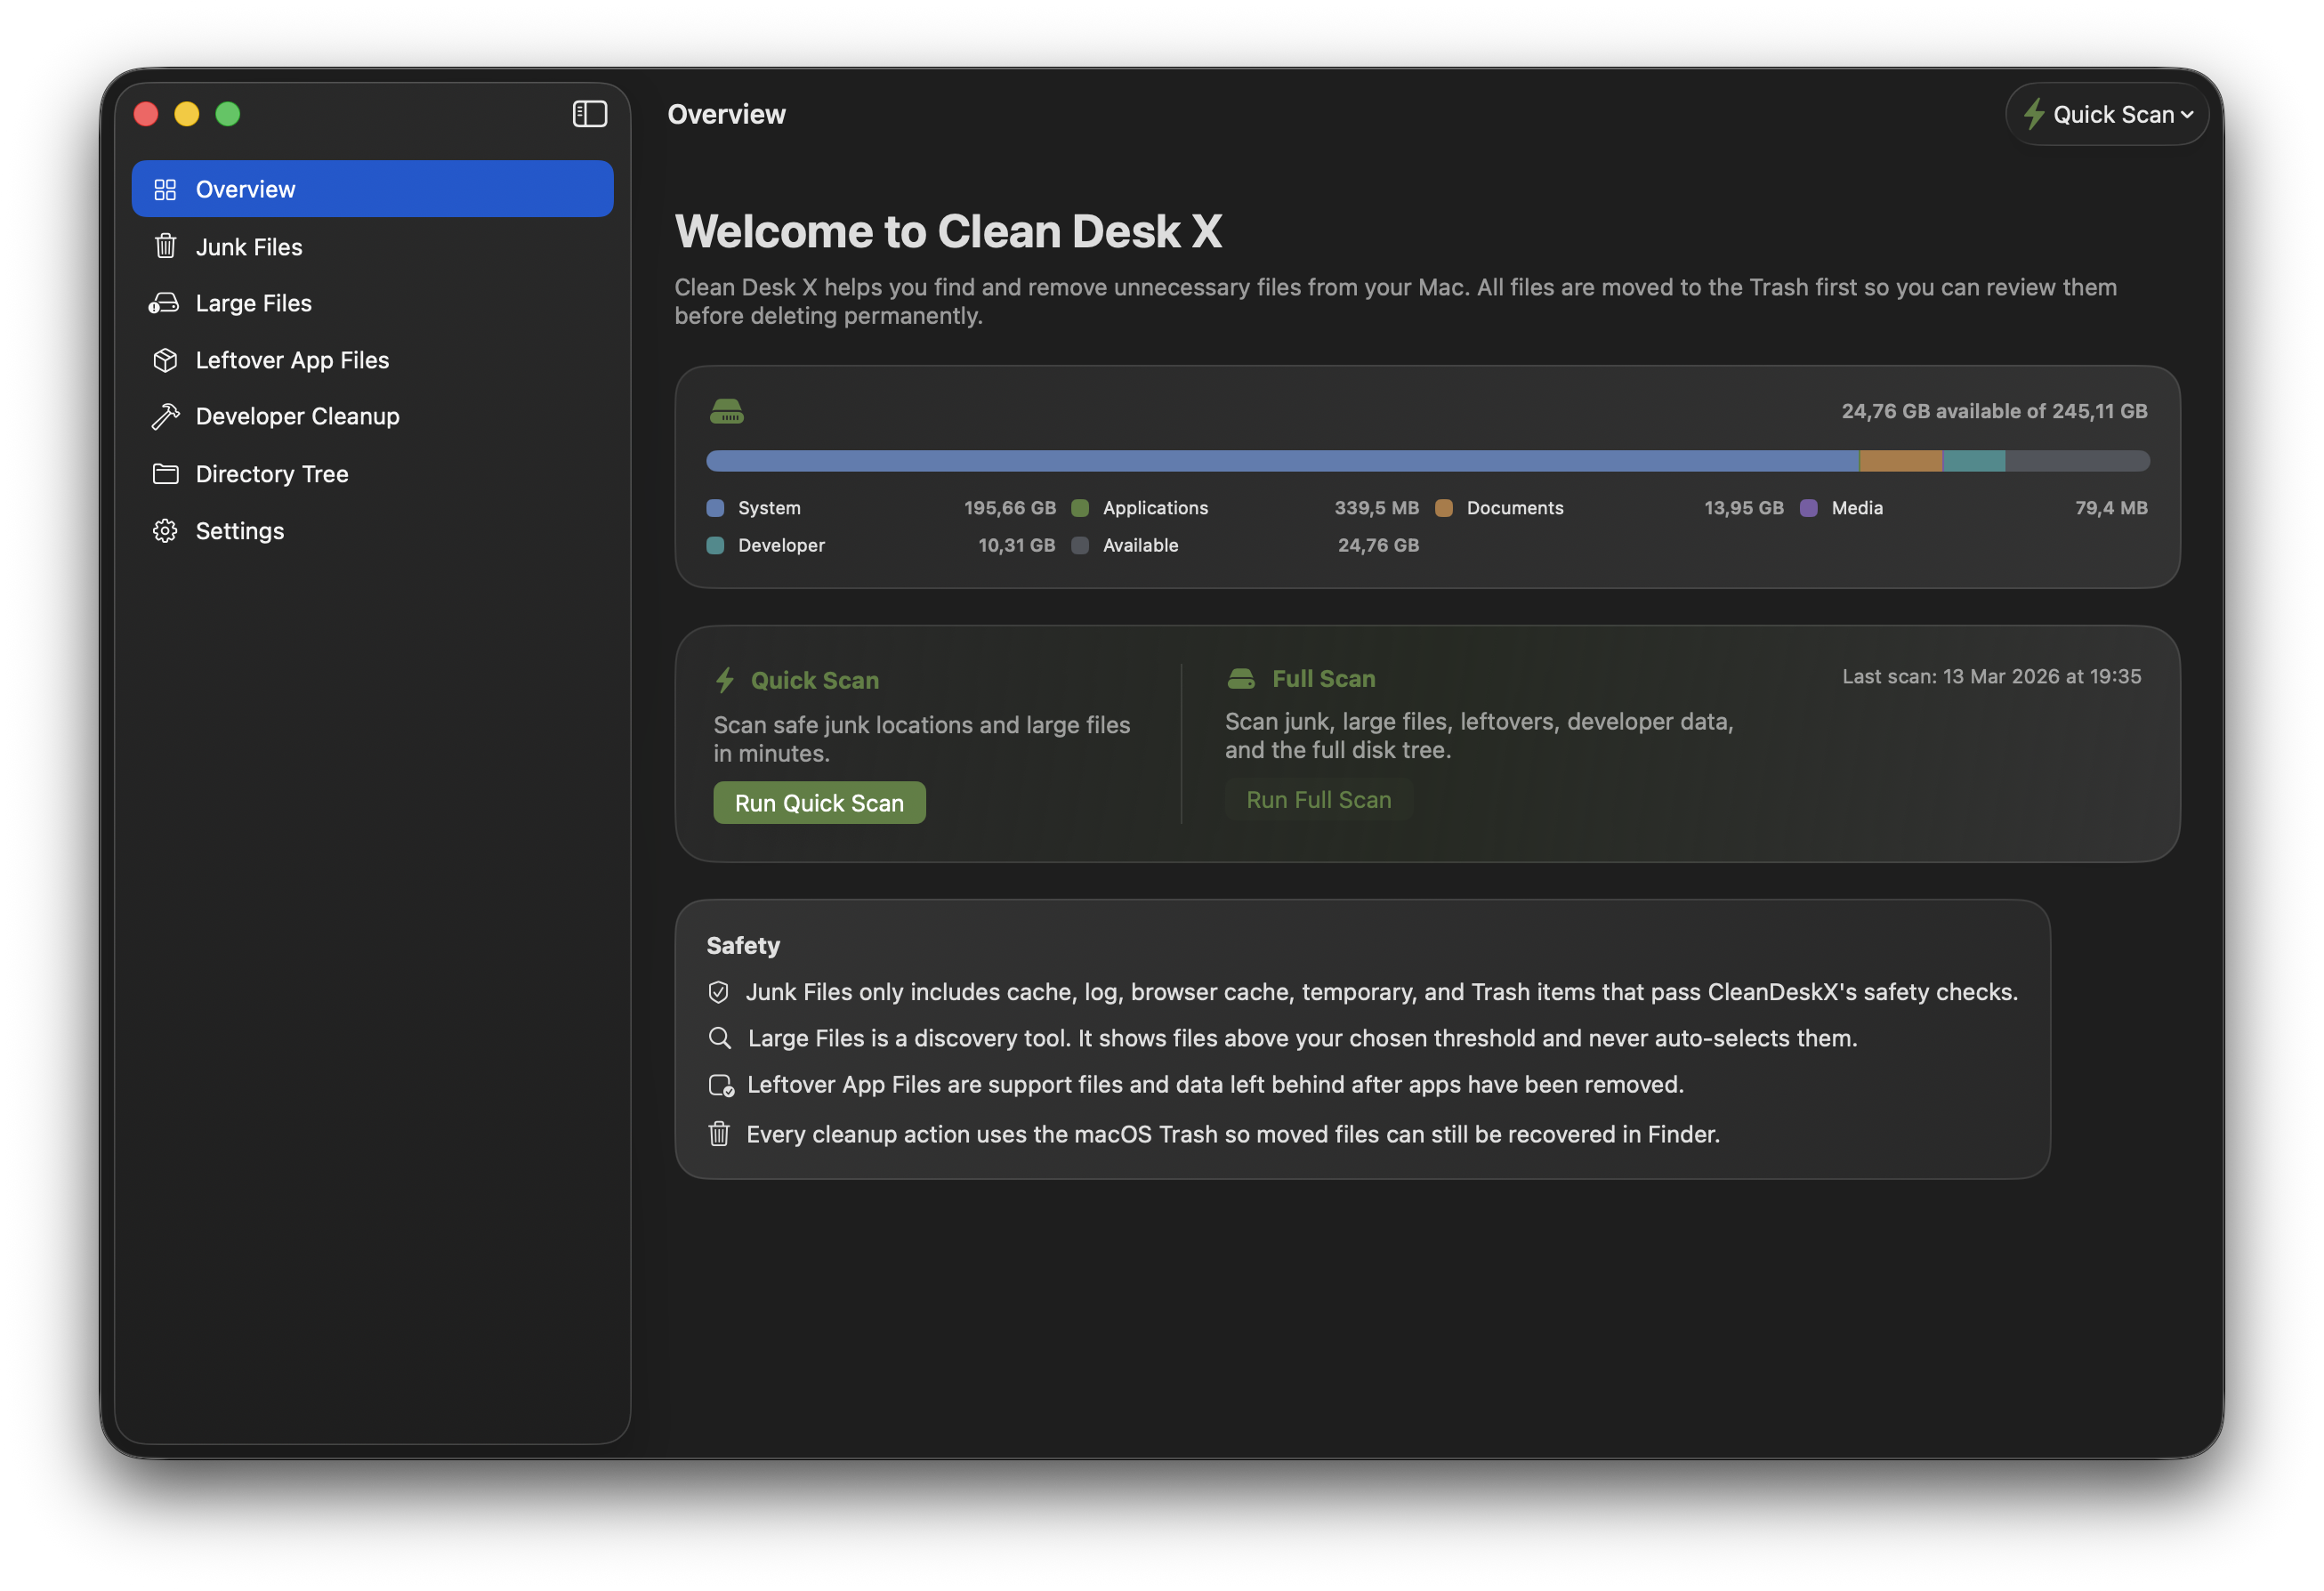Click the 'Full Scan' card heading text

(1323, 679)
